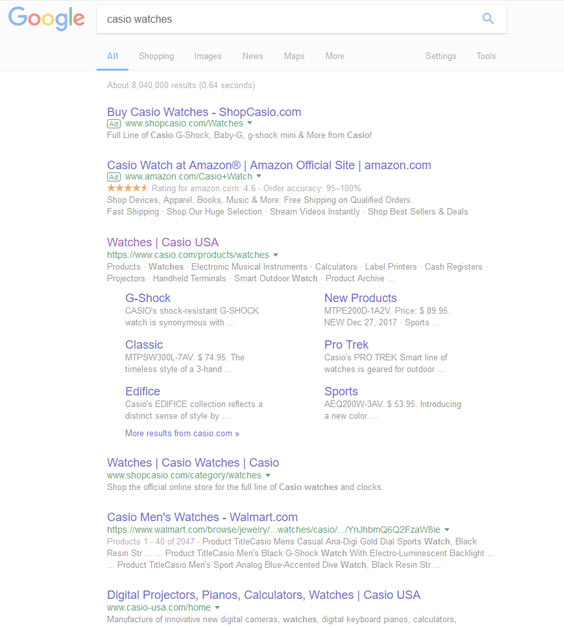Open the More search menu

pyautogui.click(x=334, y=56)
